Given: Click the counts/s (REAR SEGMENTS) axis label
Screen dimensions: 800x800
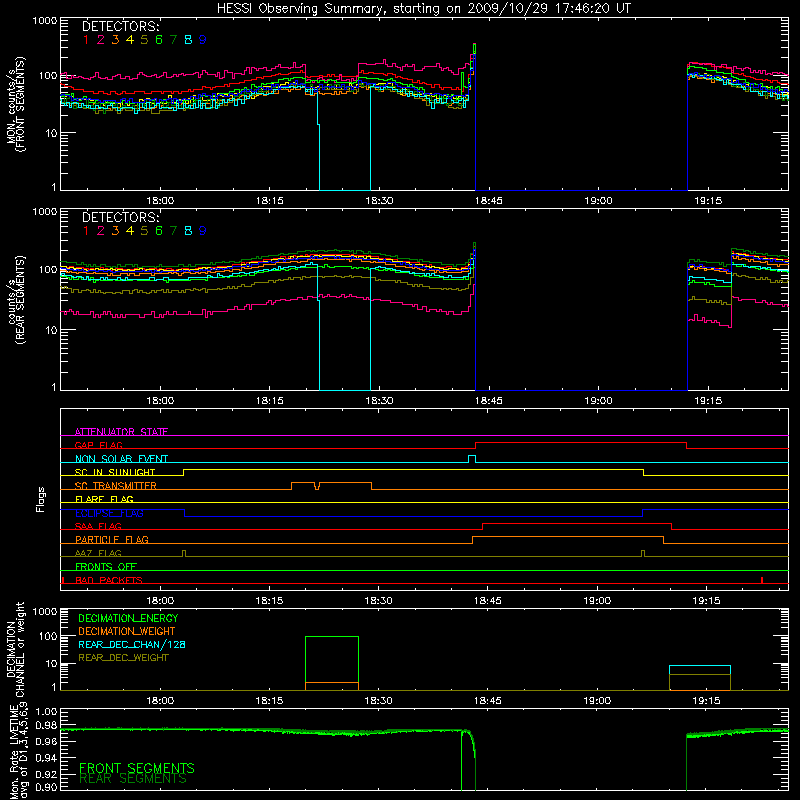Looking at the screenshot, I should click(16, 299).
